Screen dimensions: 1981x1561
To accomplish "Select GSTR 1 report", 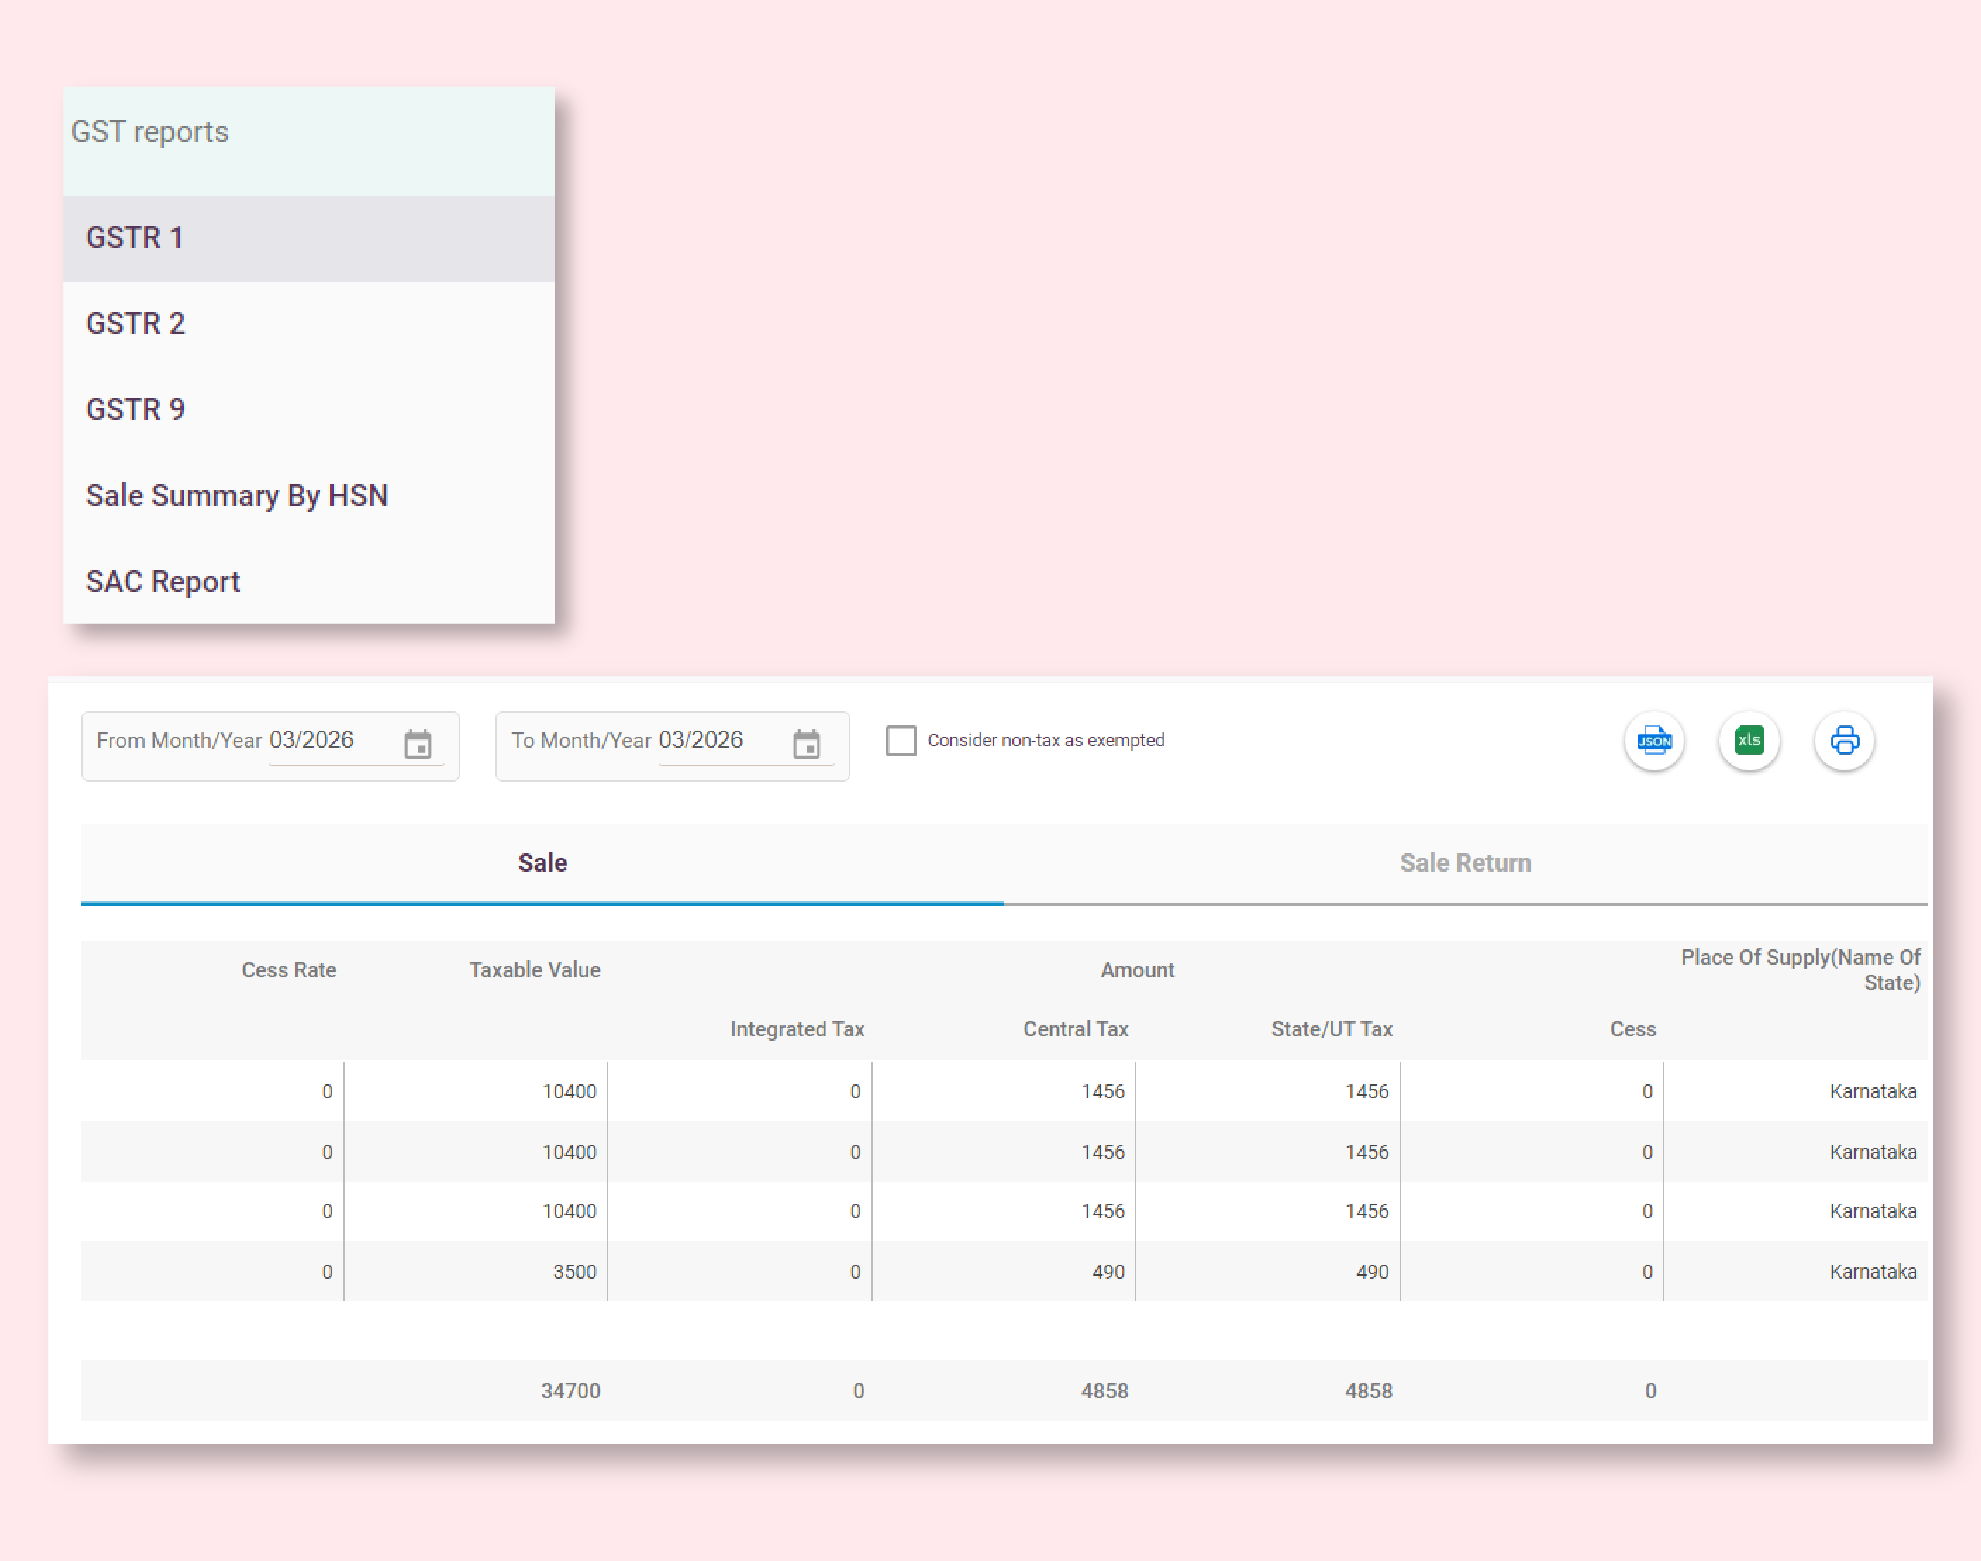I will click(135, 238).
